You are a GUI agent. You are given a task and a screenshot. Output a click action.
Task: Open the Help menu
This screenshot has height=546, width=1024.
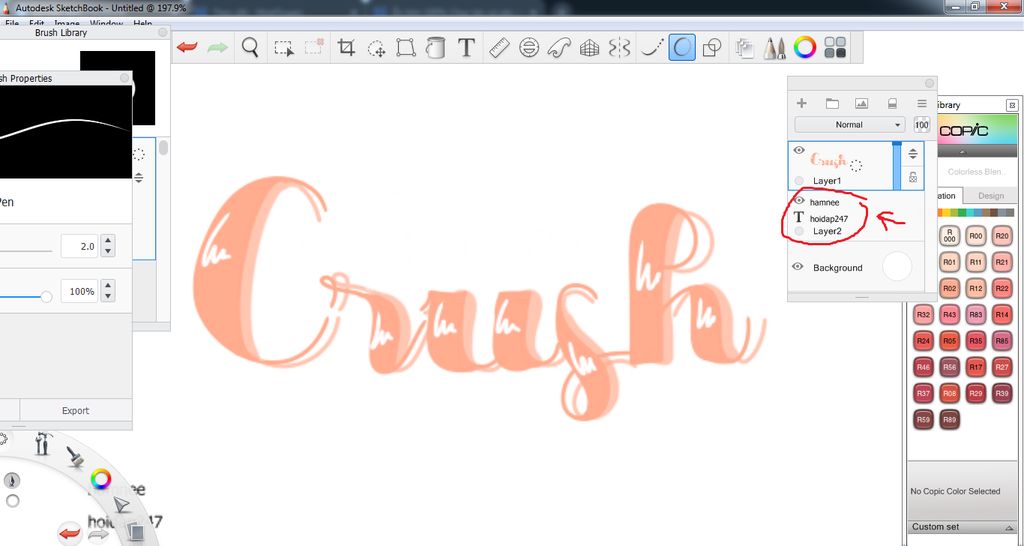142,24
